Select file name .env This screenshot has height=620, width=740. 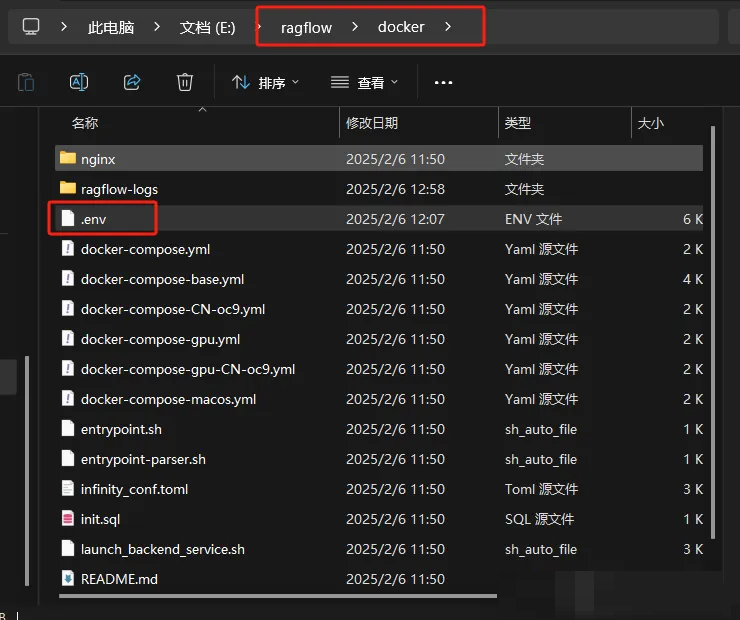point(93,219)
